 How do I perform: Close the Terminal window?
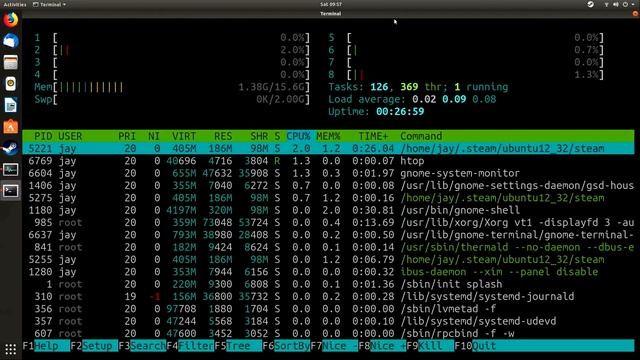pos(635,13)
